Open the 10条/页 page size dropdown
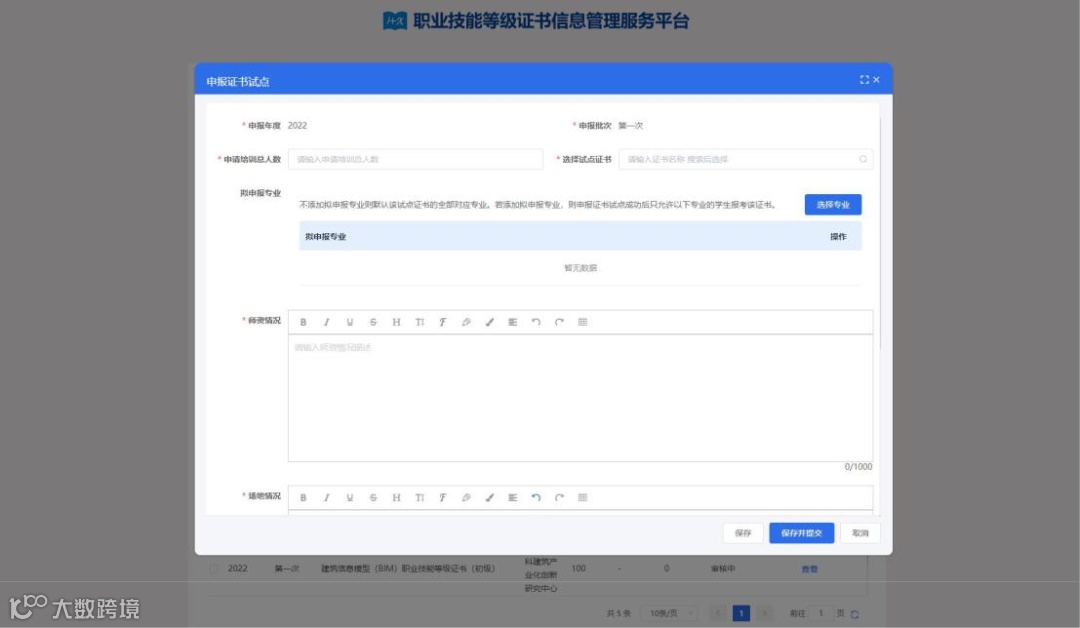The image size is (1080, 628). coord(670,613)
